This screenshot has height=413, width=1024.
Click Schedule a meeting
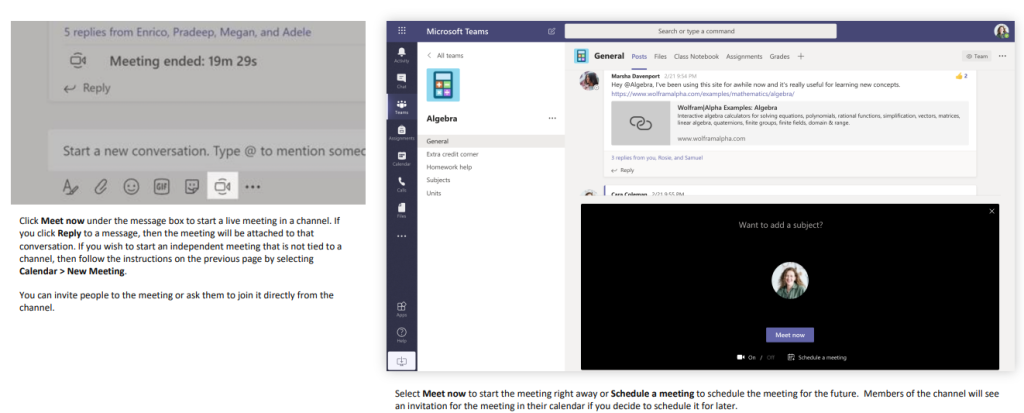point(817,357)
